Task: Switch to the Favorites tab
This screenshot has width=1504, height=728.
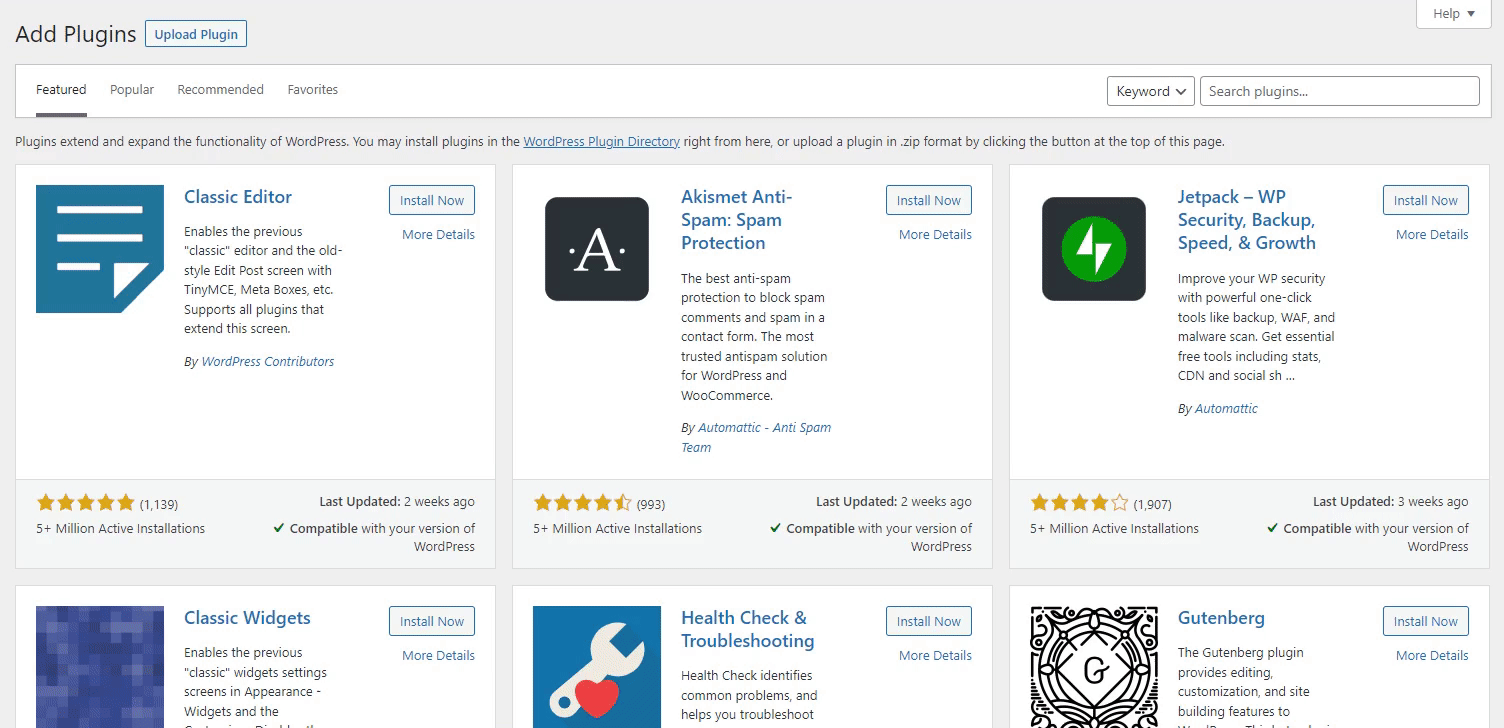Action: pos(313,90)
